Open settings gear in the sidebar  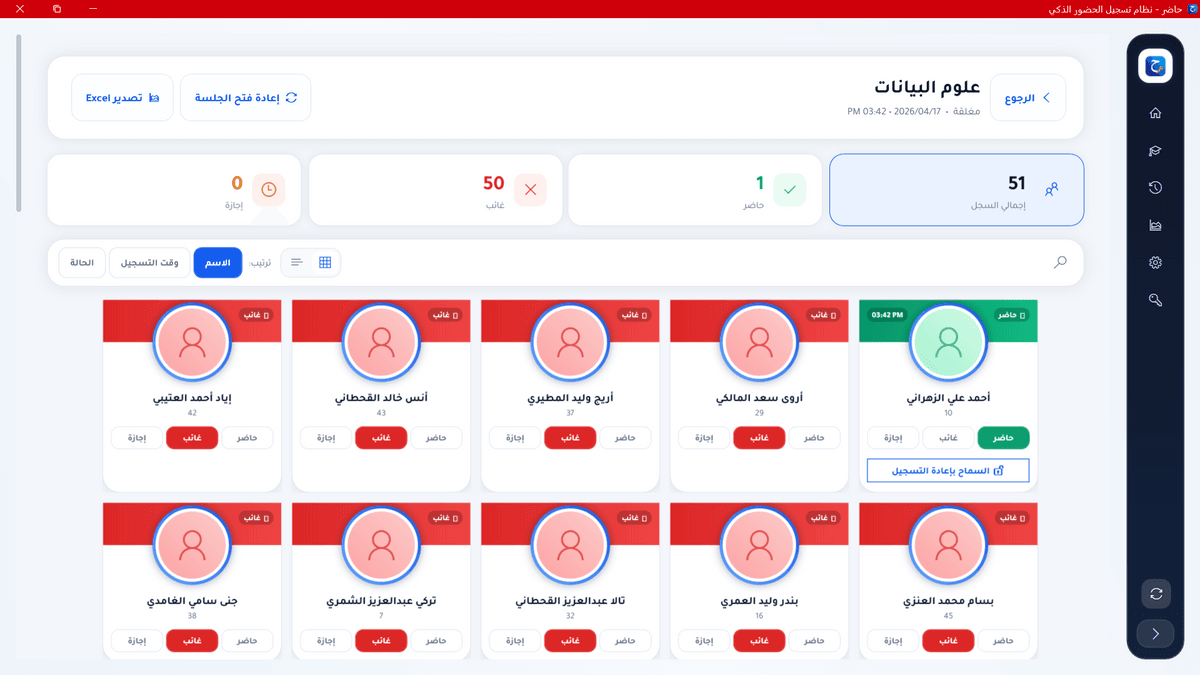tap(1155, 263)
